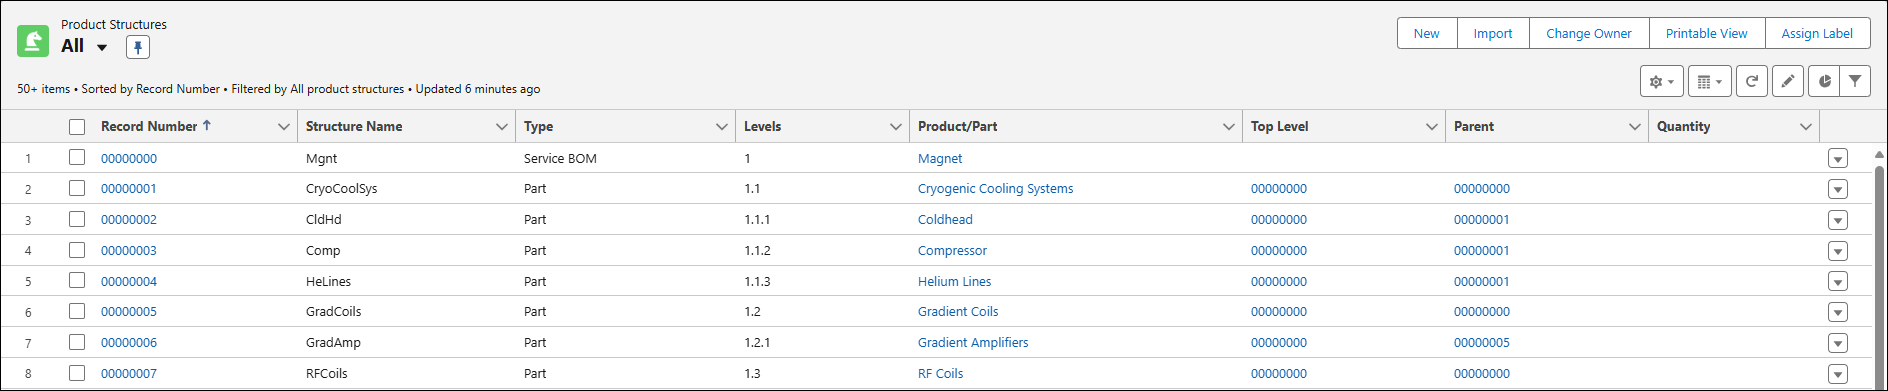The height and width of the screenshot is (391, 1888).
Task: Open the Printable View
Action: tap(1707, 33)
